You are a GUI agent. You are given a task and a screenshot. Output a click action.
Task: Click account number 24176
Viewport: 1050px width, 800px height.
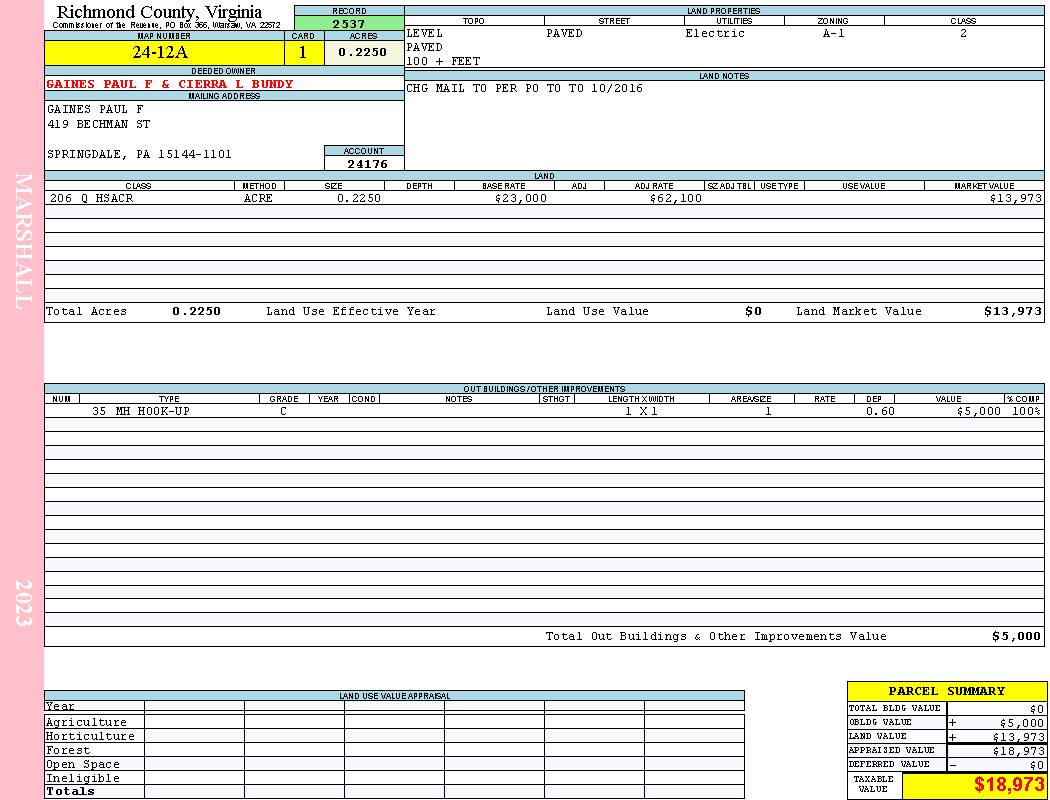coord(367,164)
